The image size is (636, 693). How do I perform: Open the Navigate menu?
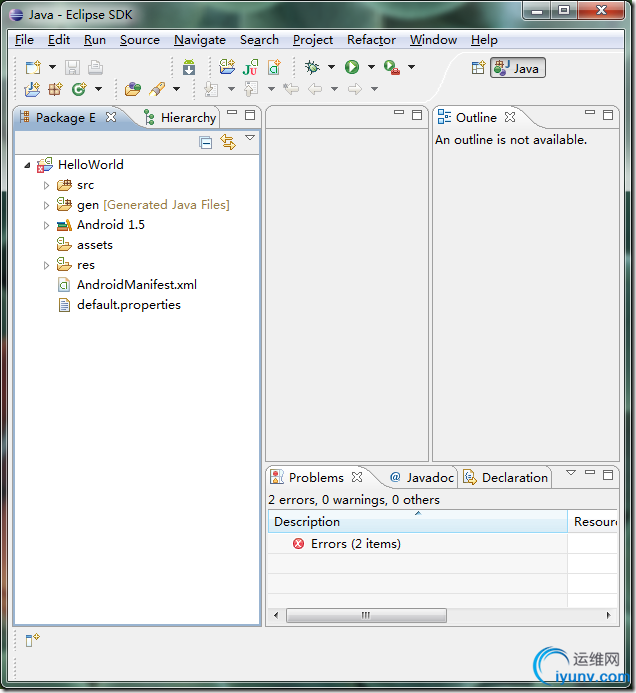200,40
